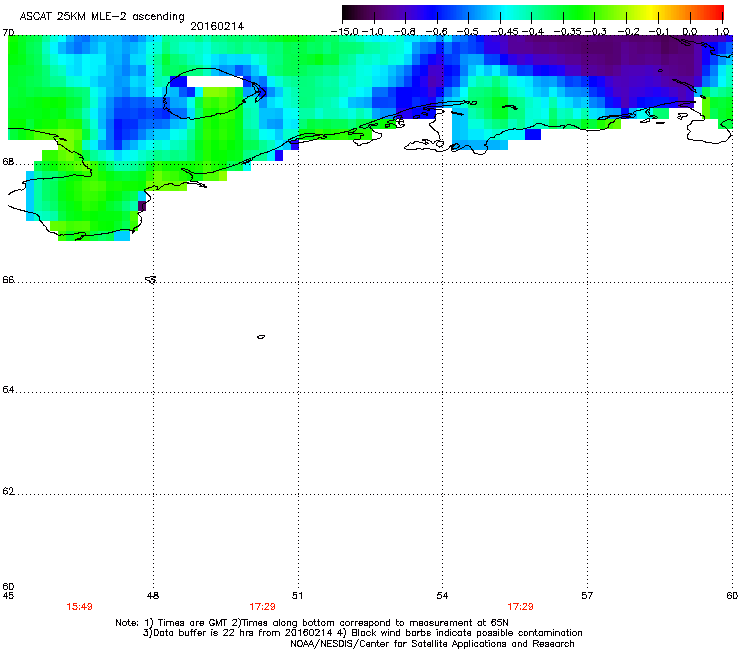Click the red "15:49" pass time stamp
The height and width of the screenshot is (650, 740).
click(79, 607)
